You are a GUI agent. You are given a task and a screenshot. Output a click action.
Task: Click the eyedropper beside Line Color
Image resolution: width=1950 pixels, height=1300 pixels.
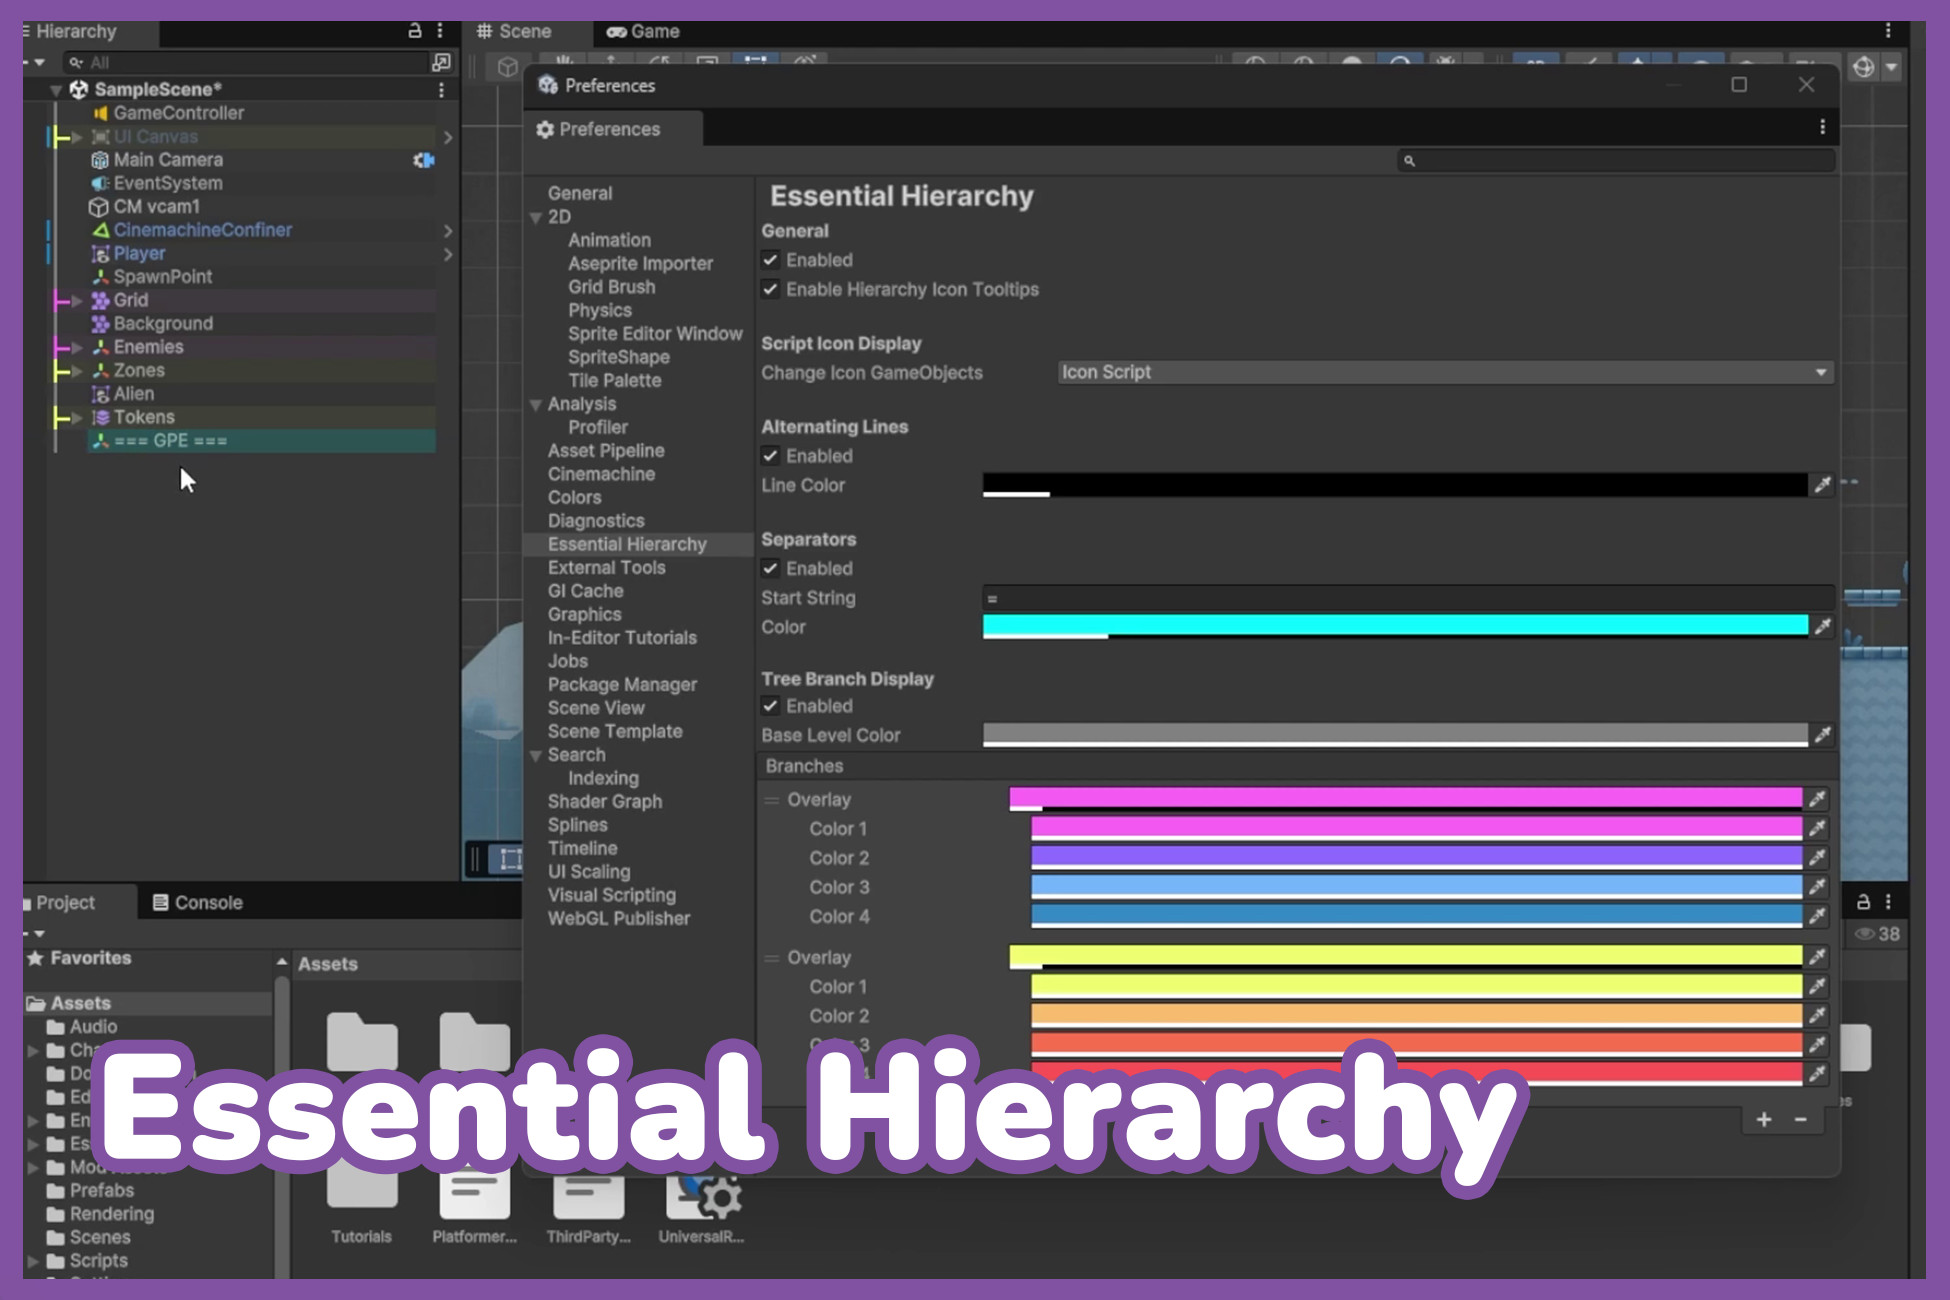coord(1822,486)
